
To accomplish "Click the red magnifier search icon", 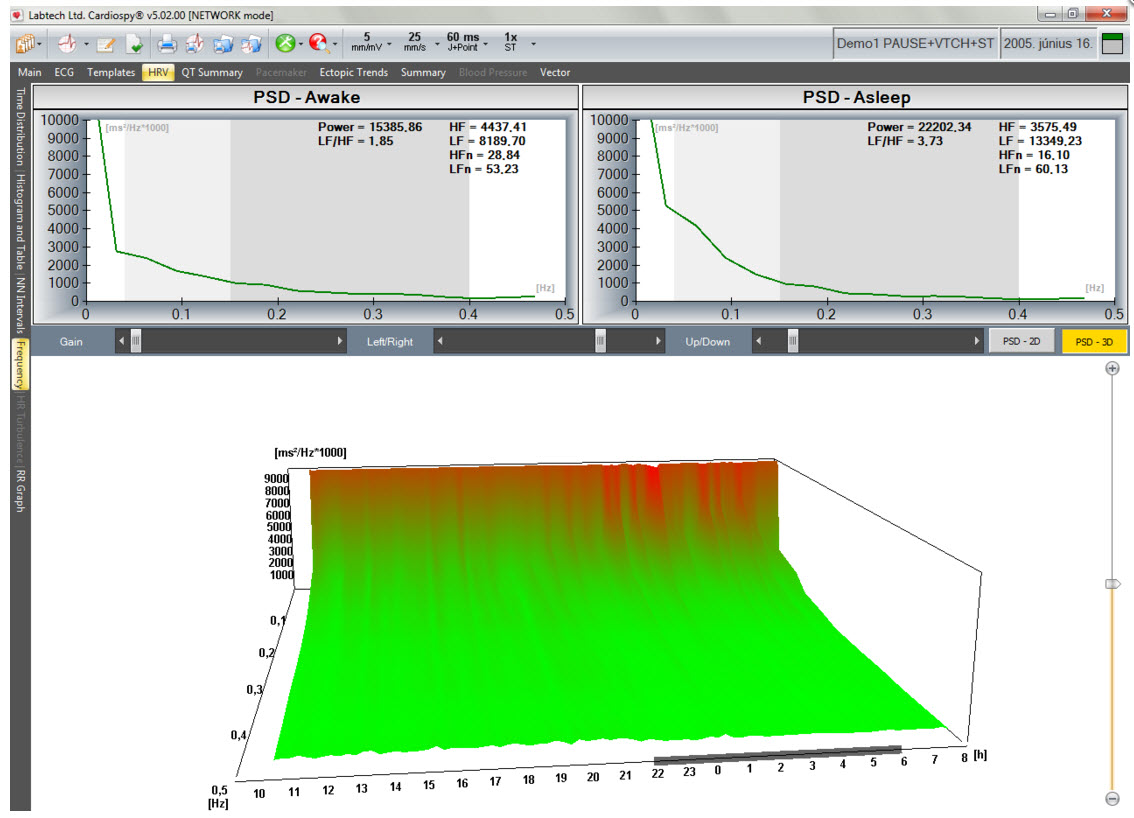I will point(318,43).
